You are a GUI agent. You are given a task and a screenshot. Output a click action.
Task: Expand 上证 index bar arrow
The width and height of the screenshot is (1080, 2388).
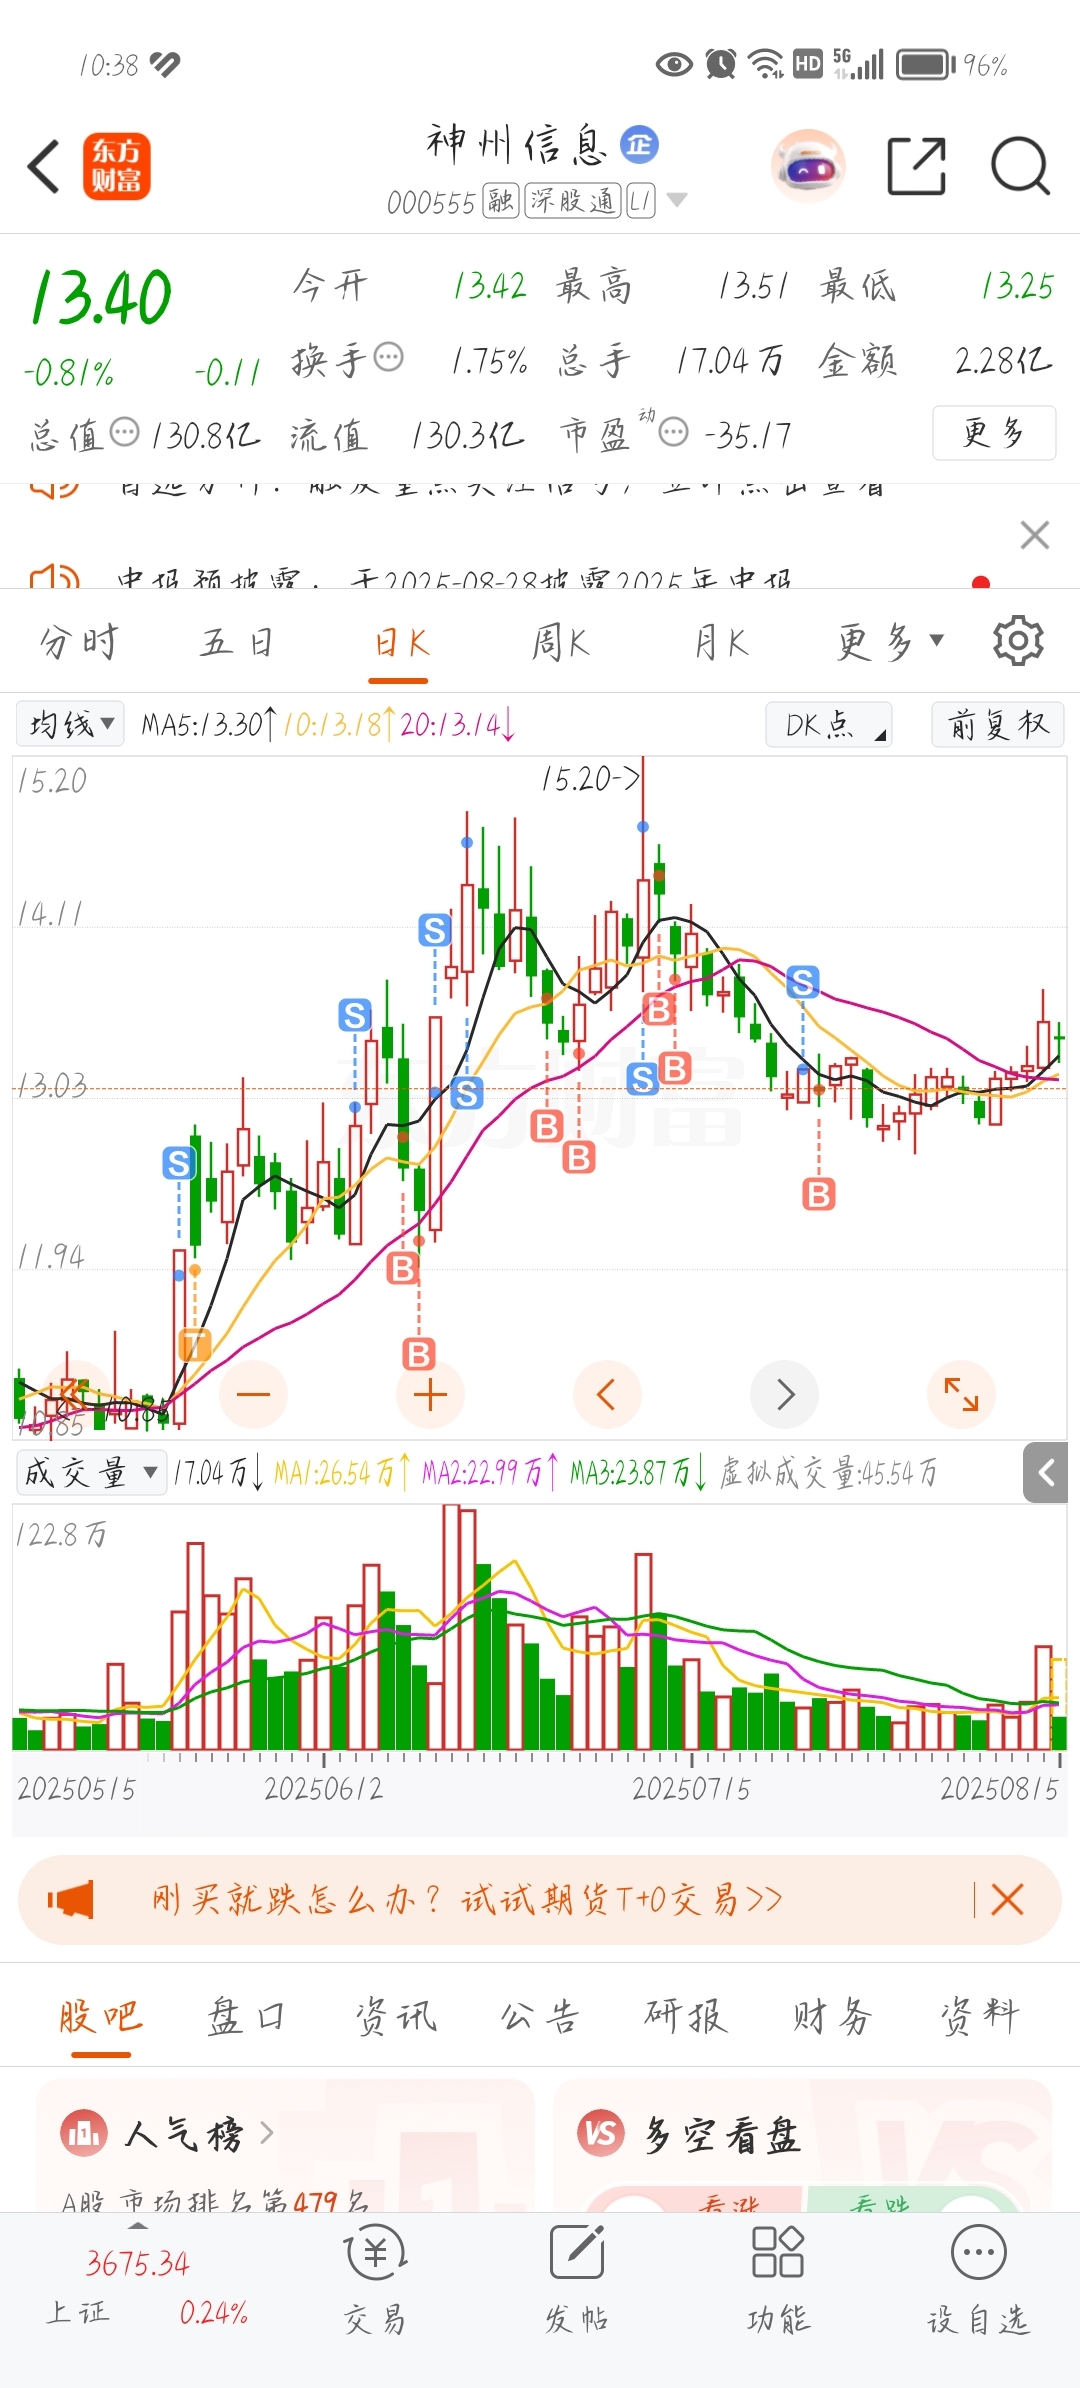[138, 2225]
